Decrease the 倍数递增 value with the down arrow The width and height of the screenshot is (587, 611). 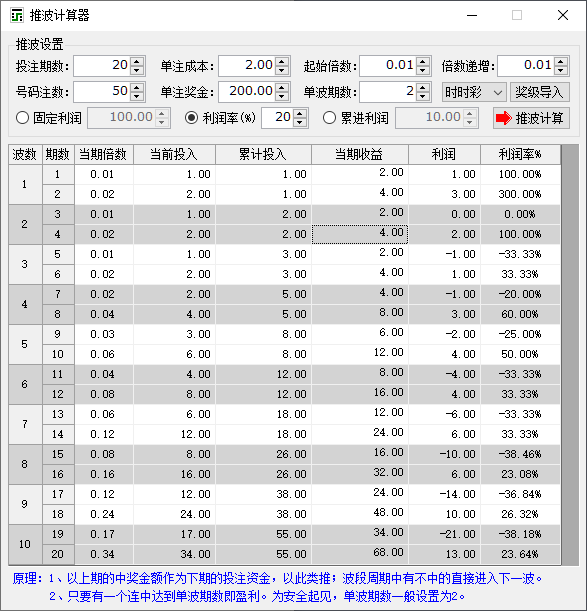(560, 71)
